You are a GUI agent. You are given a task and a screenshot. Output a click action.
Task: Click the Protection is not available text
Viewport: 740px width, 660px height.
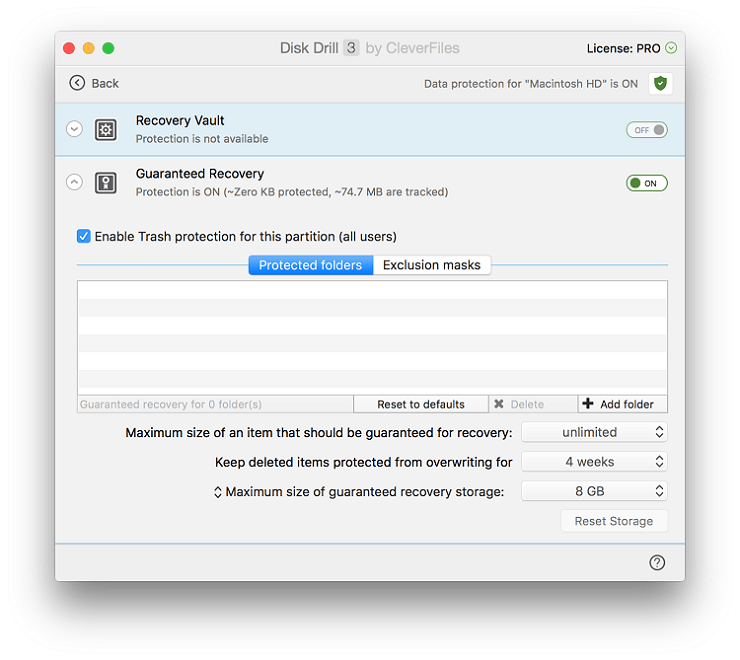coord(202,139)
